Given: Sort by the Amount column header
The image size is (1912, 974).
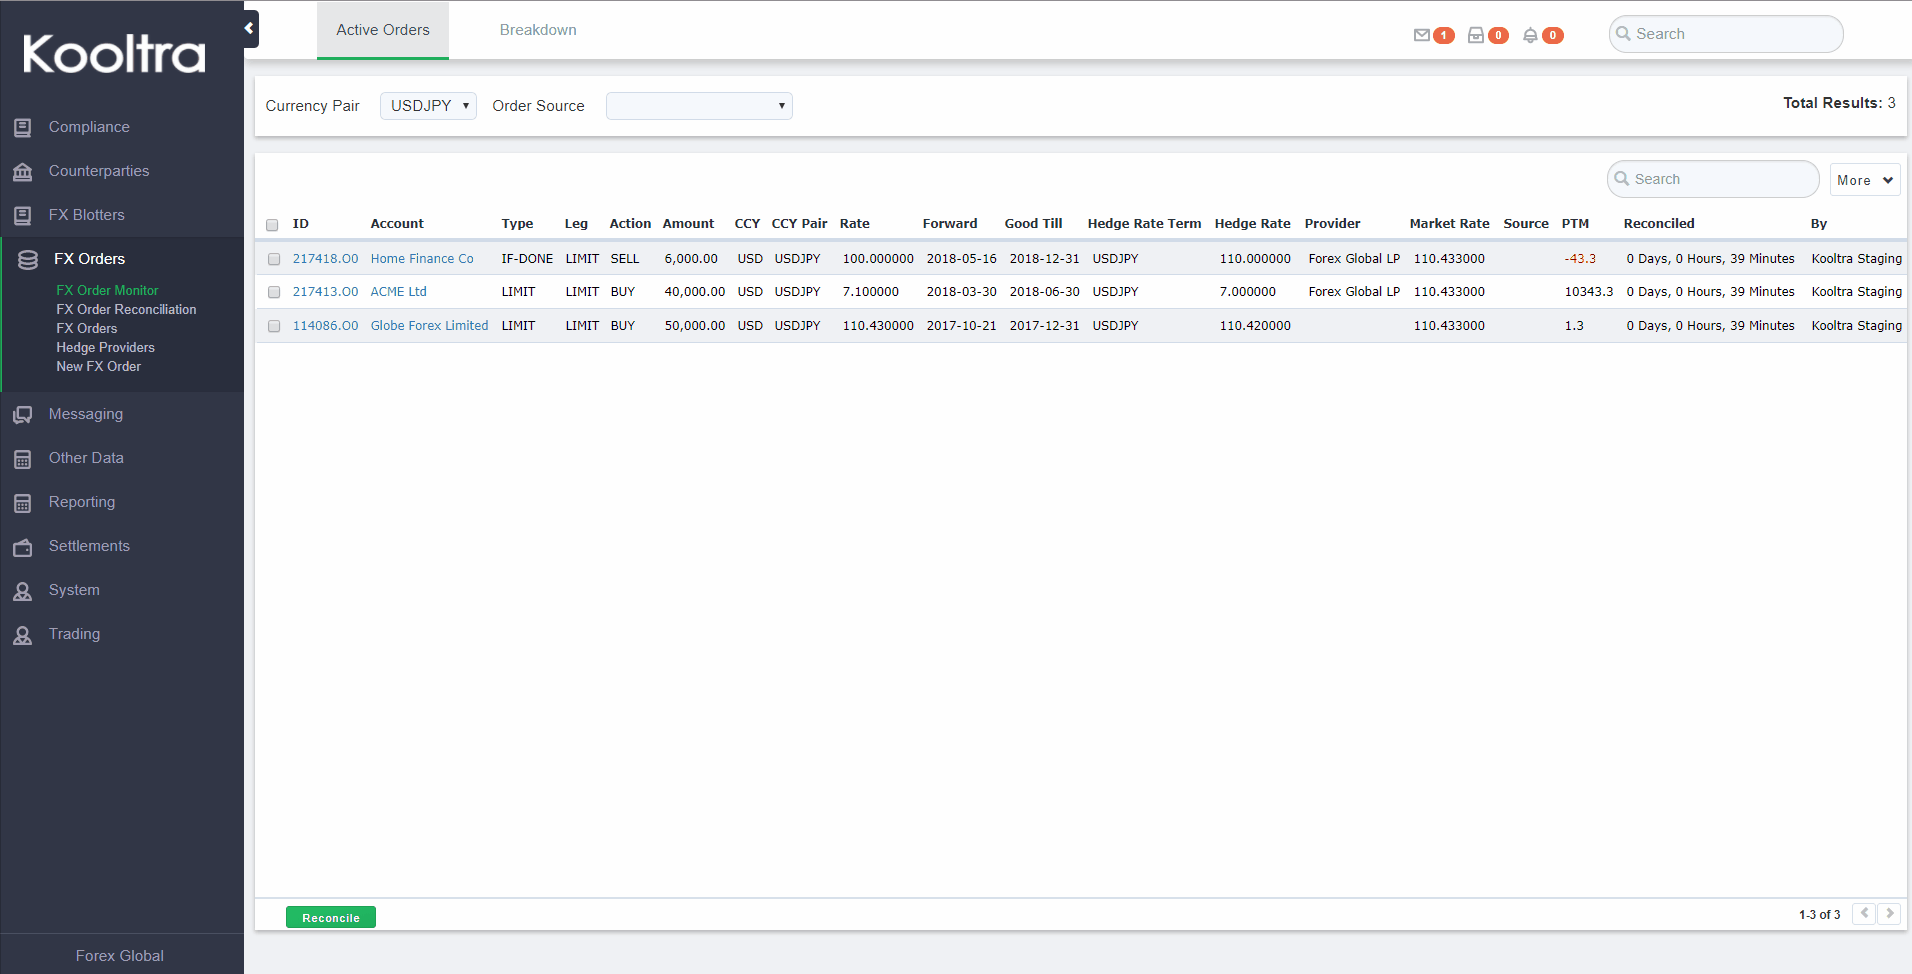Looking at the screenshot, I should coord(688,223).
